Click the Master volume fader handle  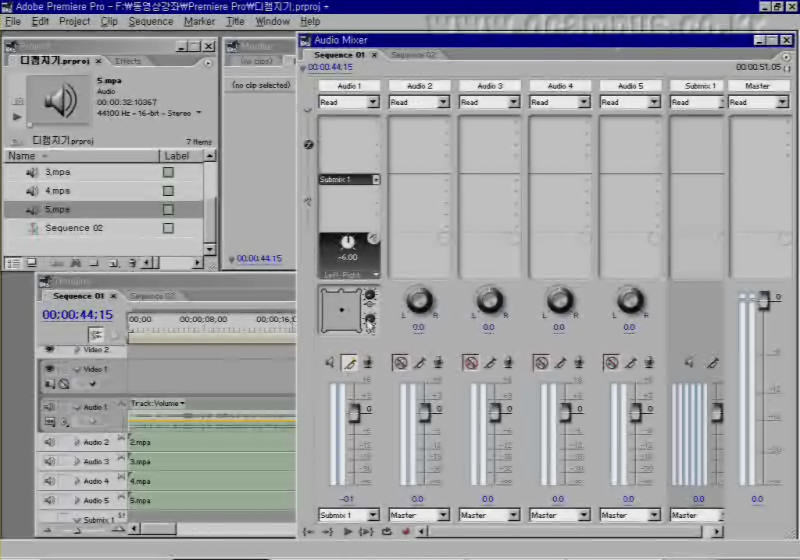tap(764, 300)
